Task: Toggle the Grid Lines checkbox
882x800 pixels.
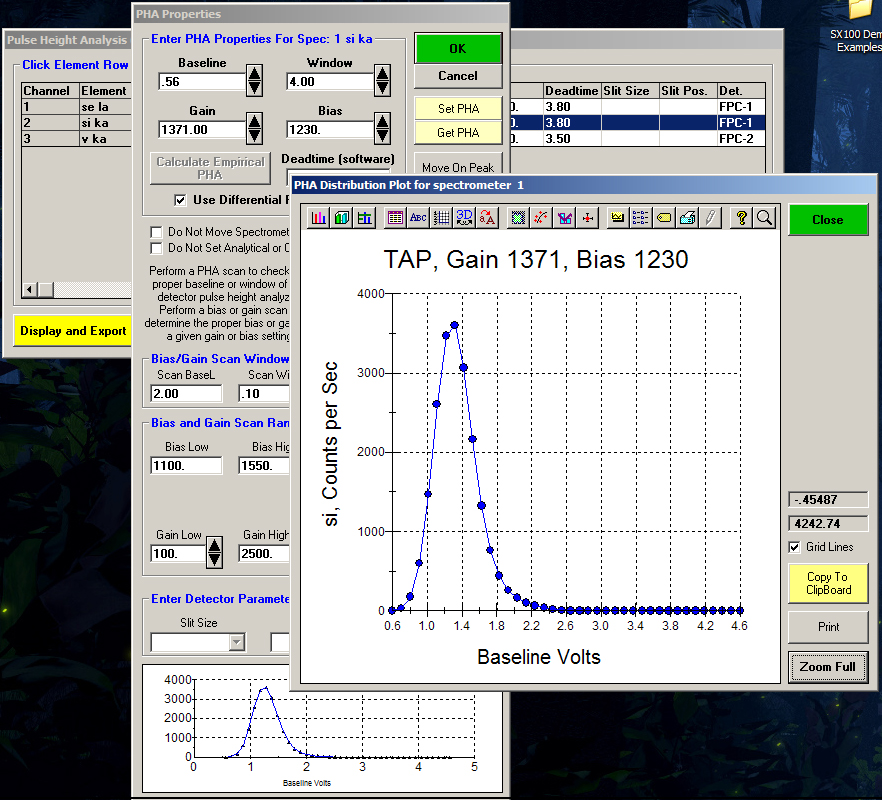Action: (x=795, y=547)
